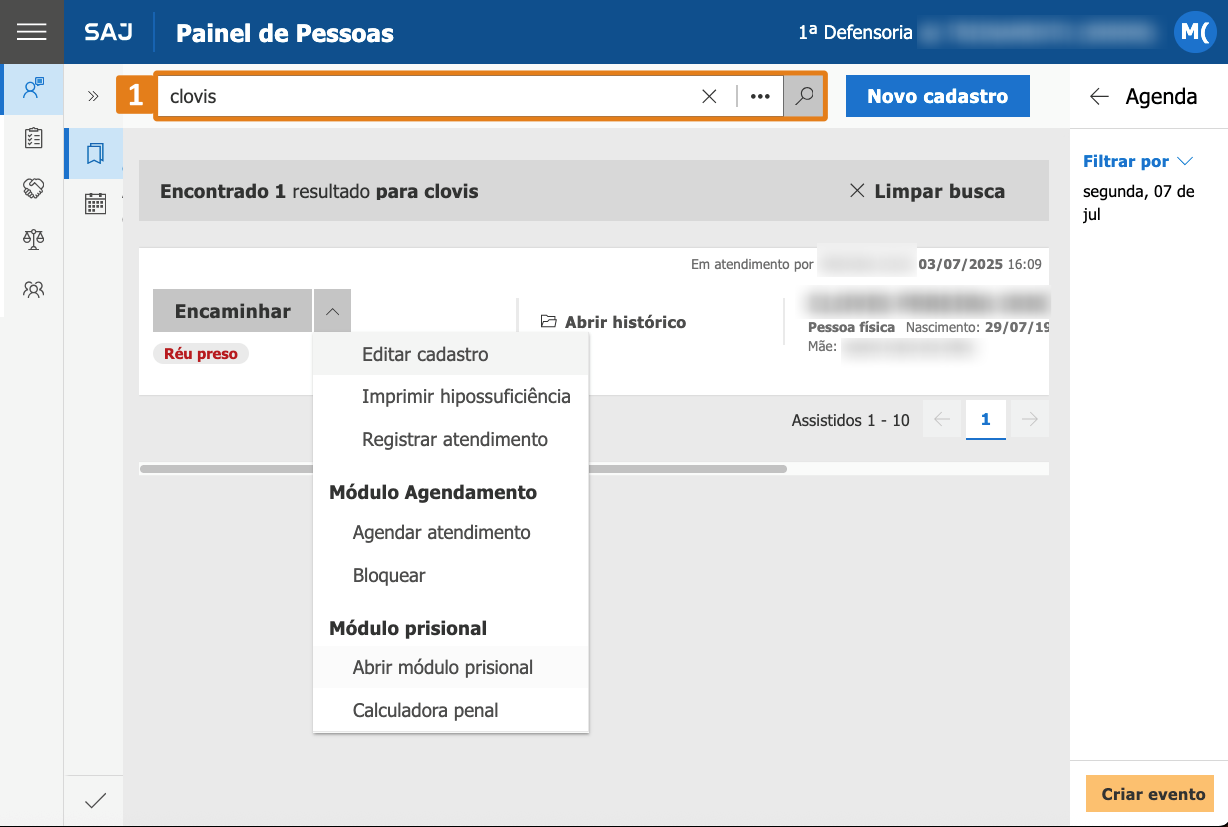Choose Abrir módulo prisional from menu
1228x827 pixels.
(442, 667)
